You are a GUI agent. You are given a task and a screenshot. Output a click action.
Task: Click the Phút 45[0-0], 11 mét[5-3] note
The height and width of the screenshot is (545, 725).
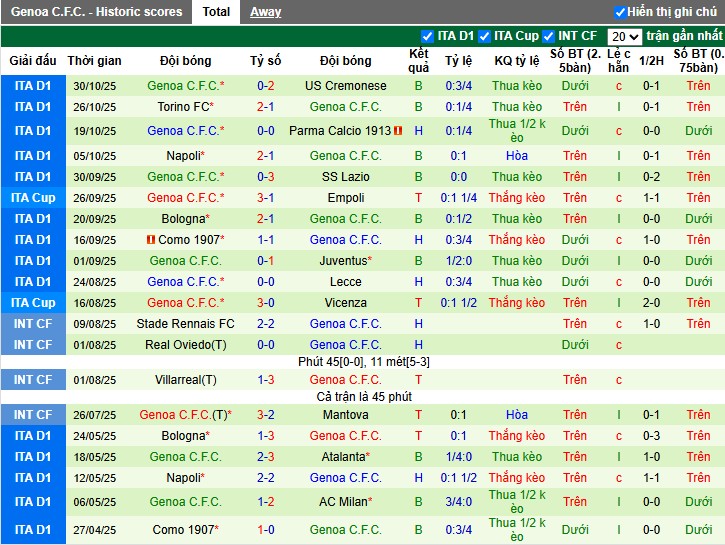pyautogui.click(x=363, y=362)
